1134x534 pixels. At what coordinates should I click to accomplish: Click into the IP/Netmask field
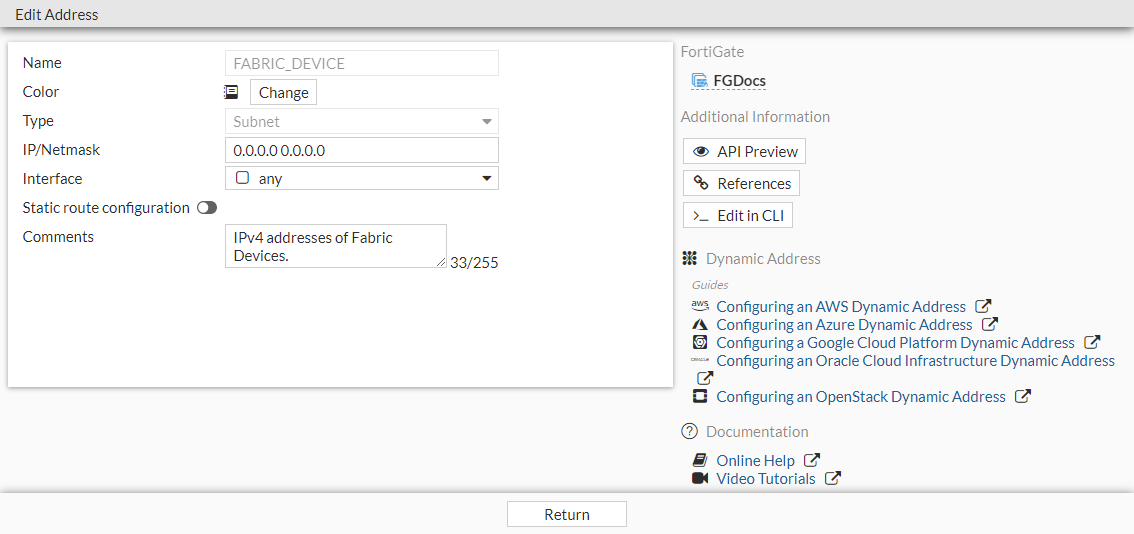pyautogui.click(x=362, y=151)
